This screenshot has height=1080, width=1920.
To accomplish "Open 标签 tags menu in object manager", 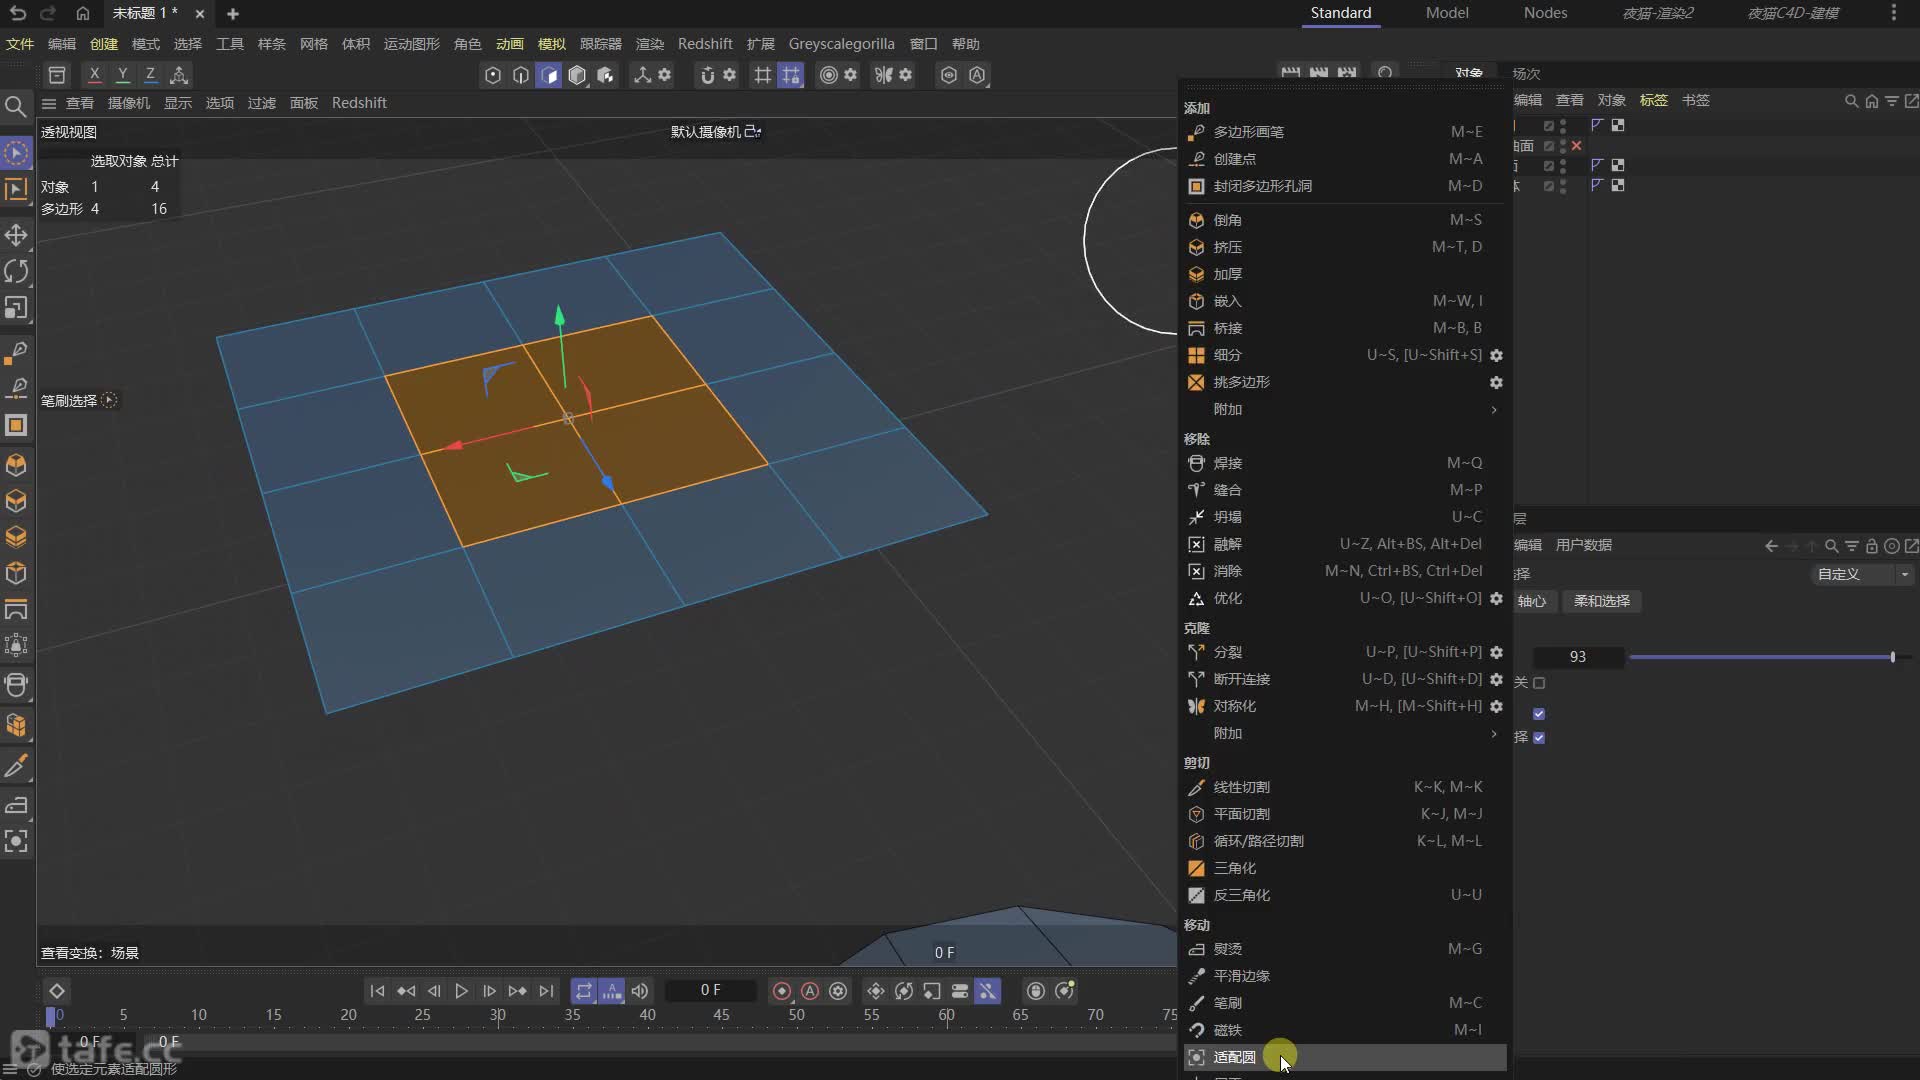I will point(1654,100).
